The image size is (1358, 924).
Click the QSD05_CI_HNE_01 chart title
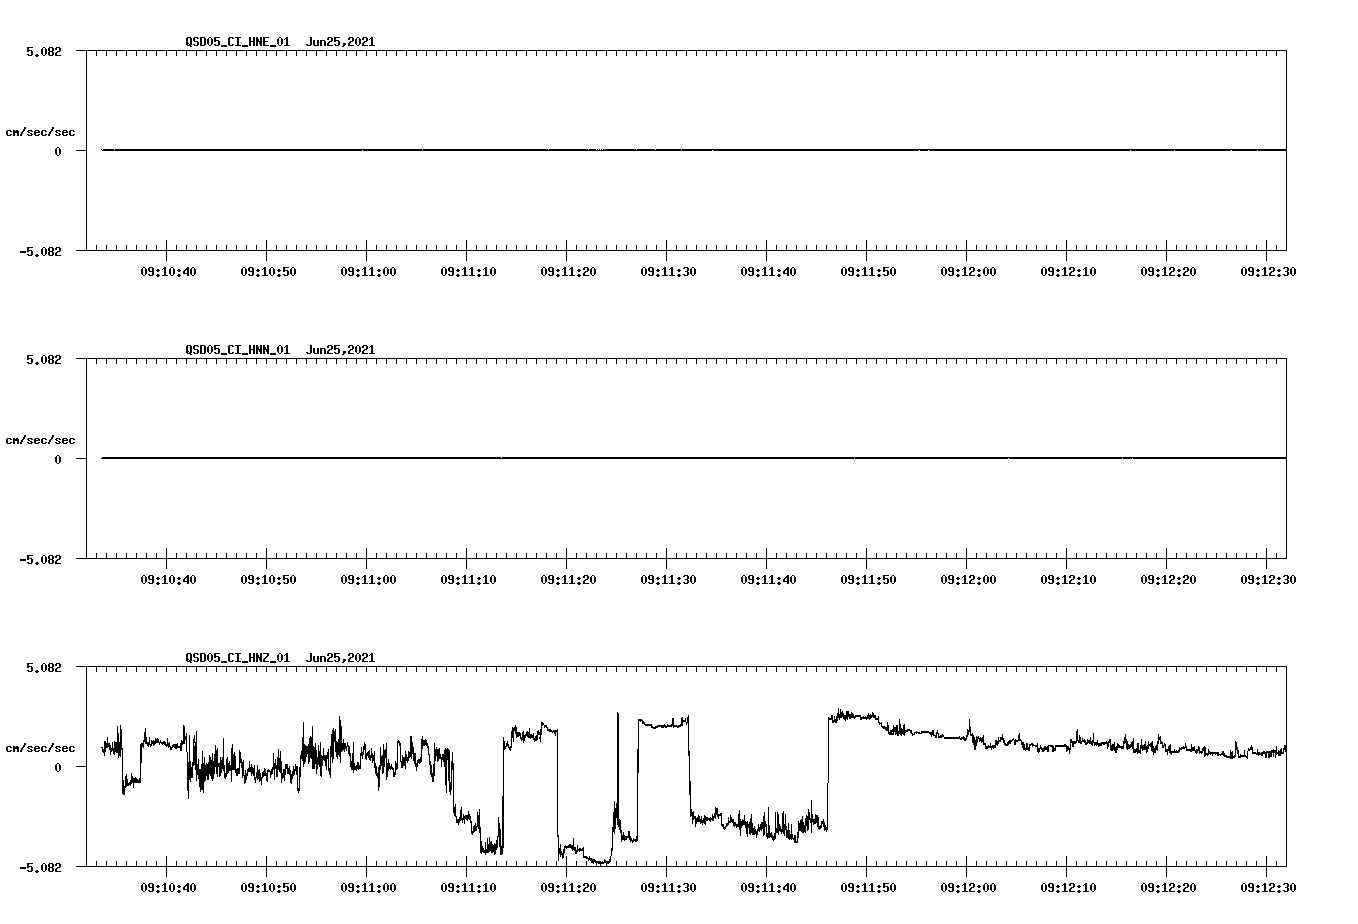point(280,42)
